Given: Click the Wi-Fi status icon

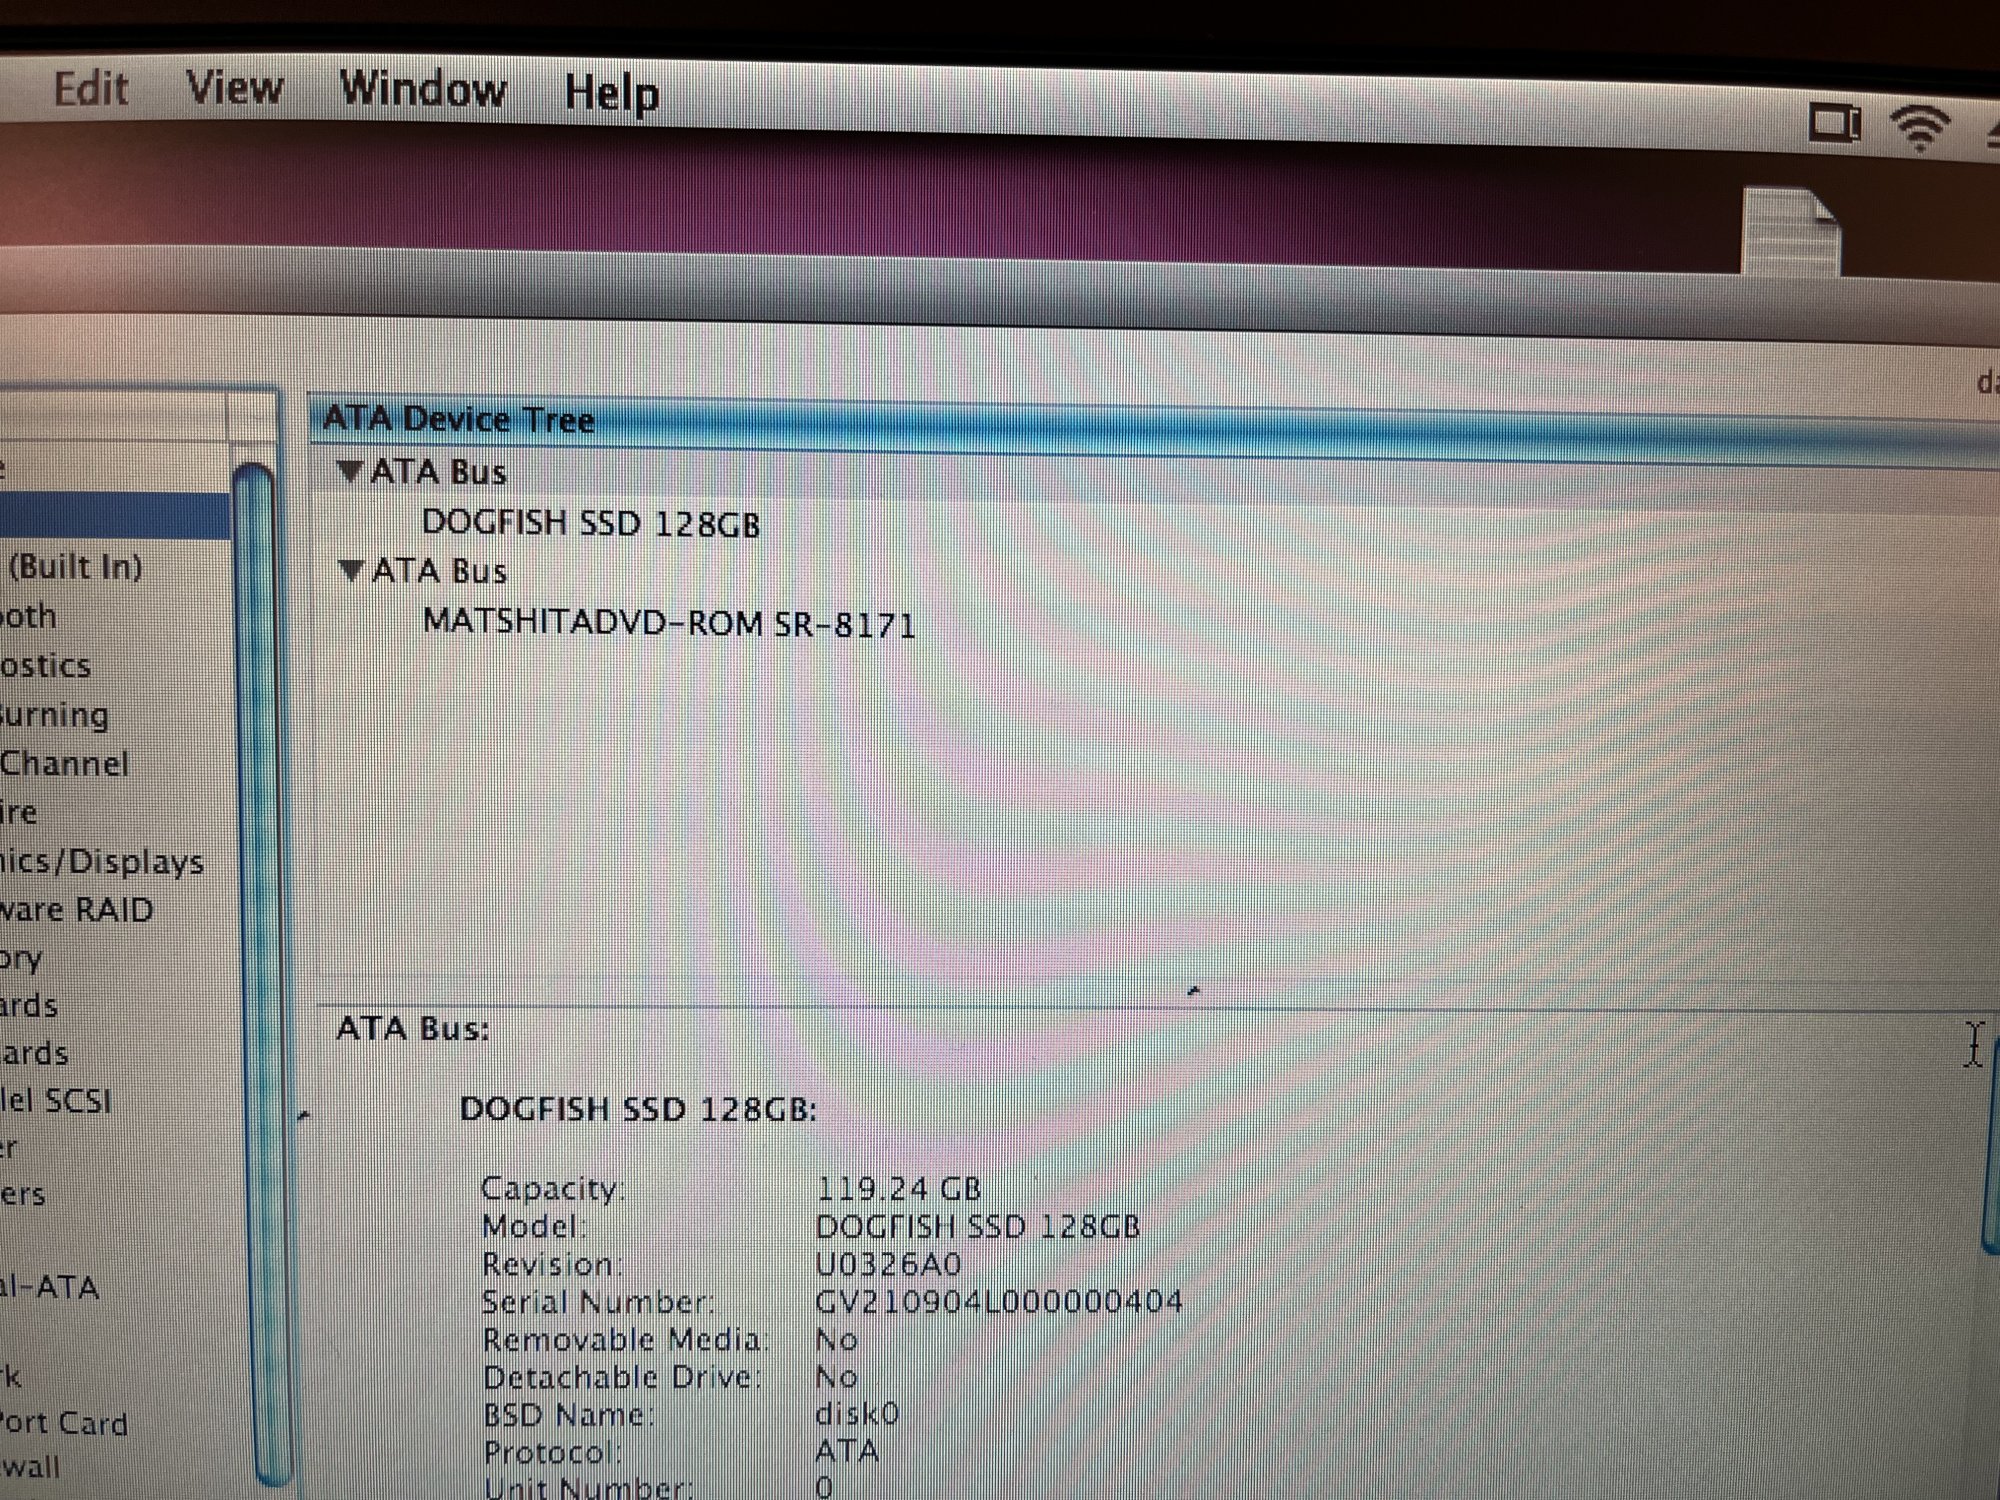Looking at the screenshot, I should tap(1919, 127).
